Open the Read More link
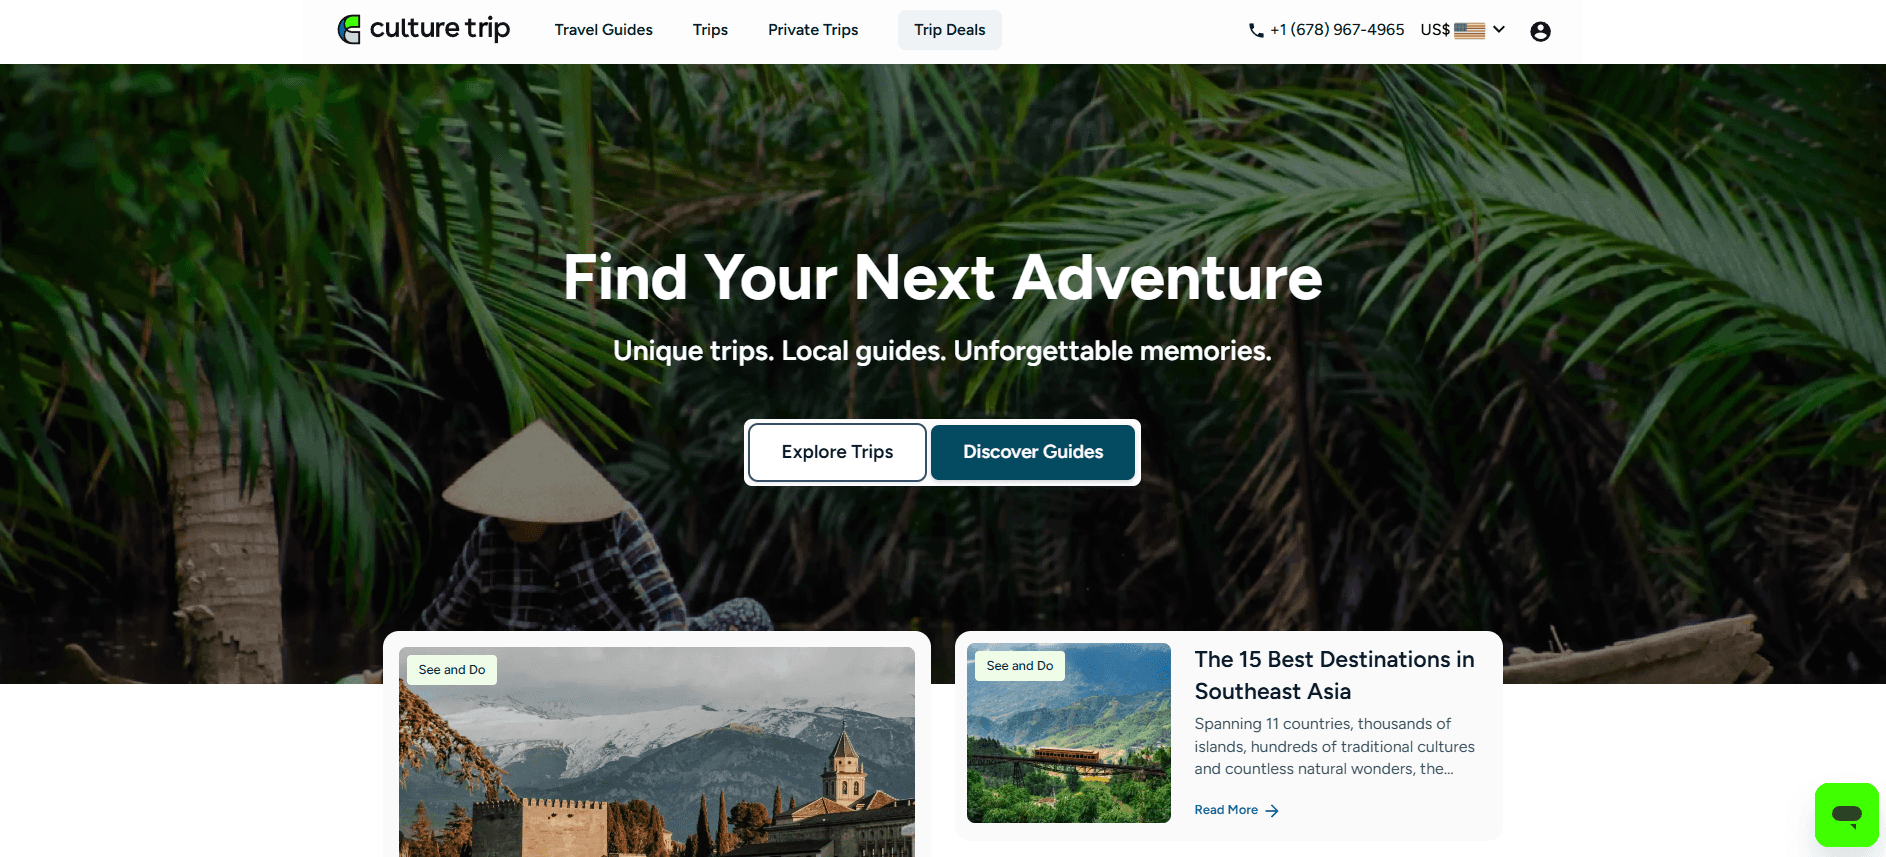Viewport: 1886px width, 857px height. [x=1226, y=810]
